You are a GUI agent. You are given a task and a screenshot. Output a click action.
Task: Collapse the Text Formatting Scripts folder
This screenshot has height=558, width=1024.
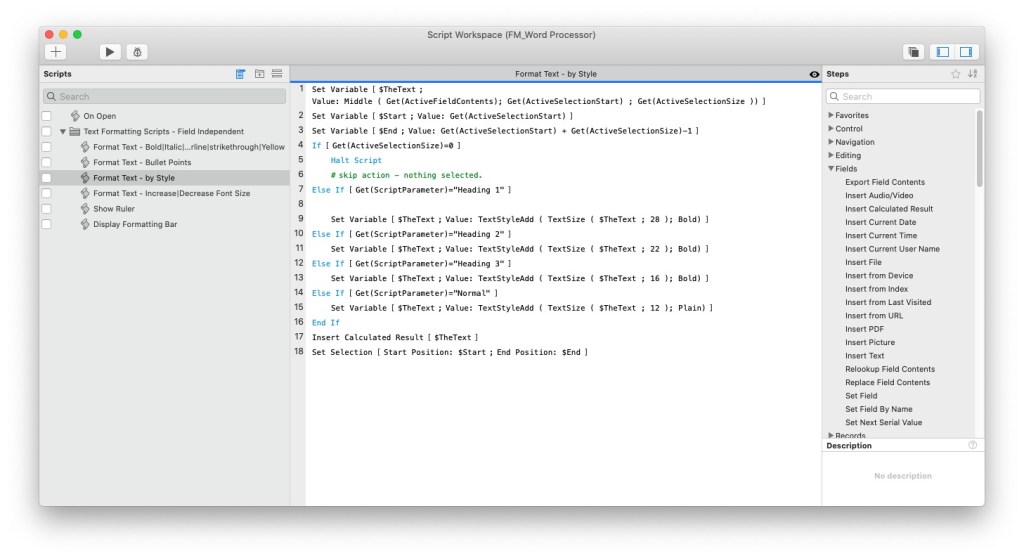62,132
